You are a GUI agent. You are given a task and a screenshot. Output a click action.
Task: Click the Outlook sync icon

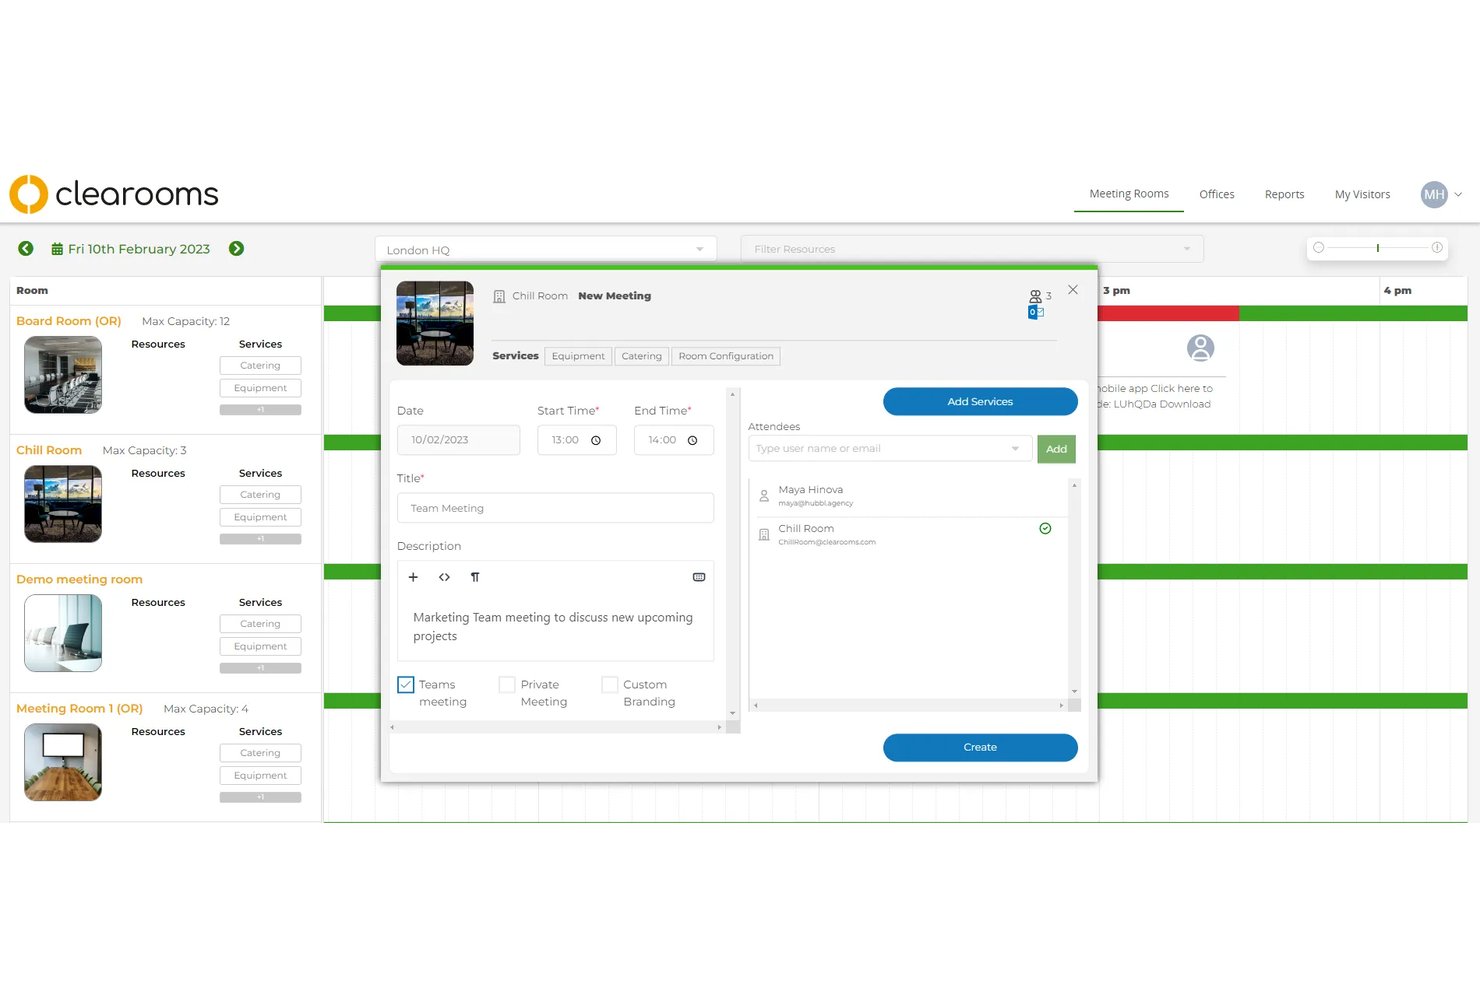click(1036, 313)
